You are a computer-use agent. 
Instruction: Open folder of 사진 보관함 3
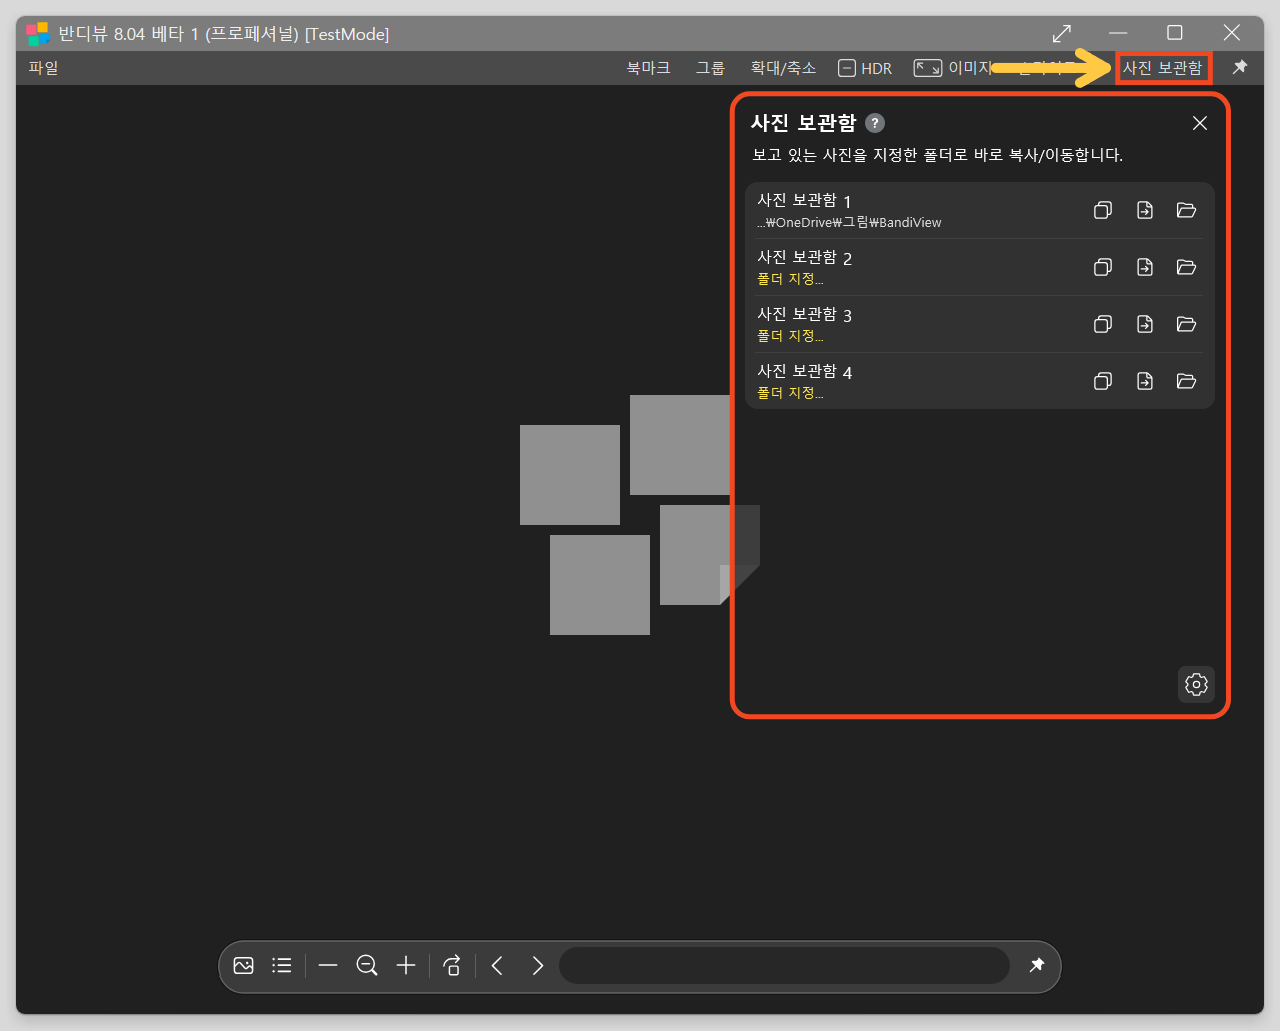pos(1187,324)
